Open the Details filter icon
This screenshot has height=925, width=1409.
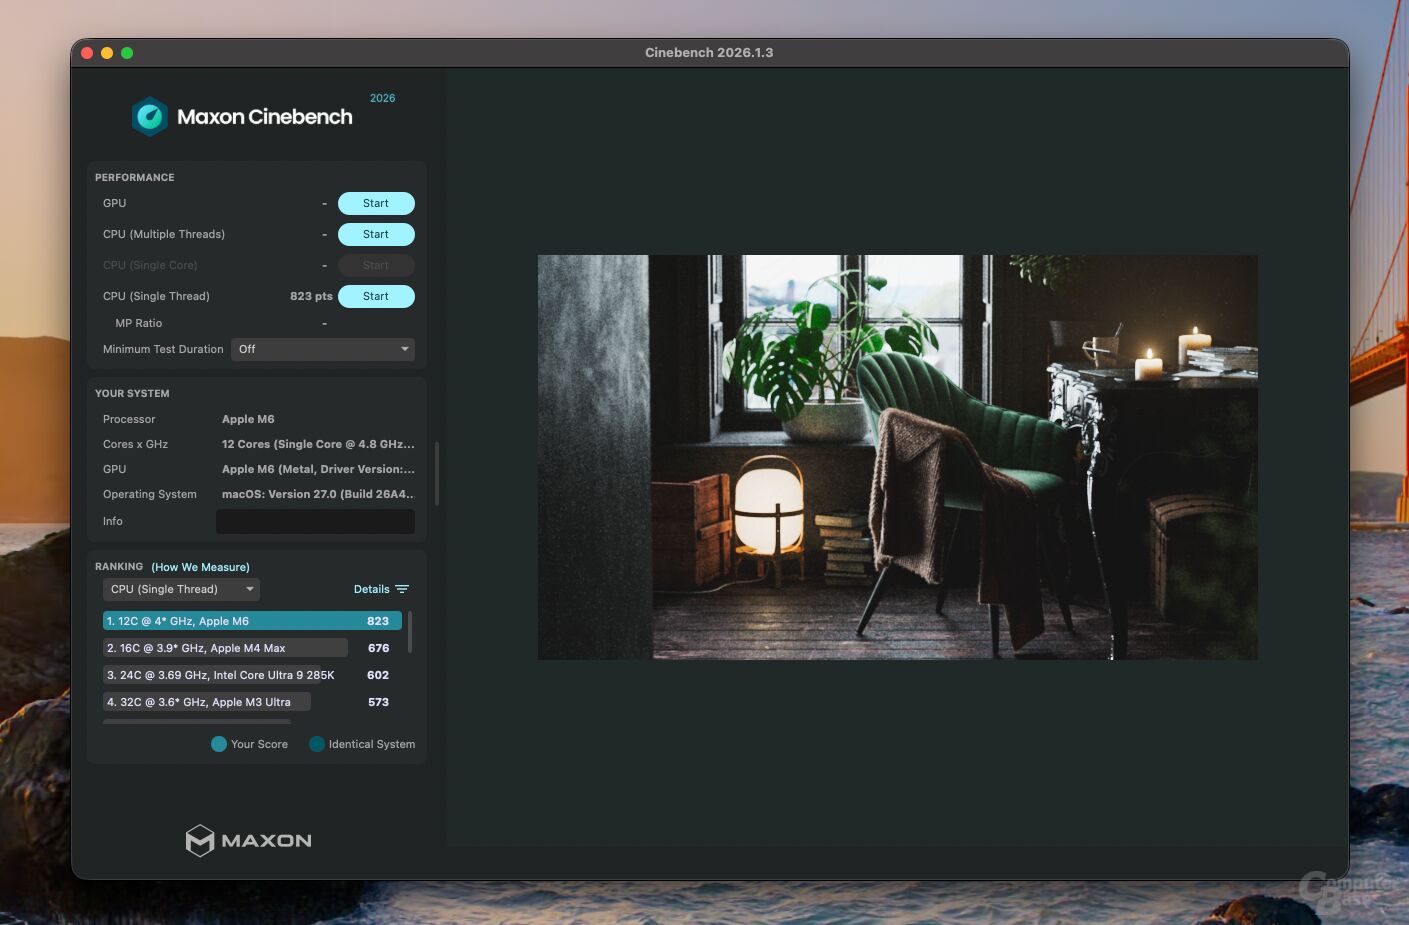click(x=402, y=589)
